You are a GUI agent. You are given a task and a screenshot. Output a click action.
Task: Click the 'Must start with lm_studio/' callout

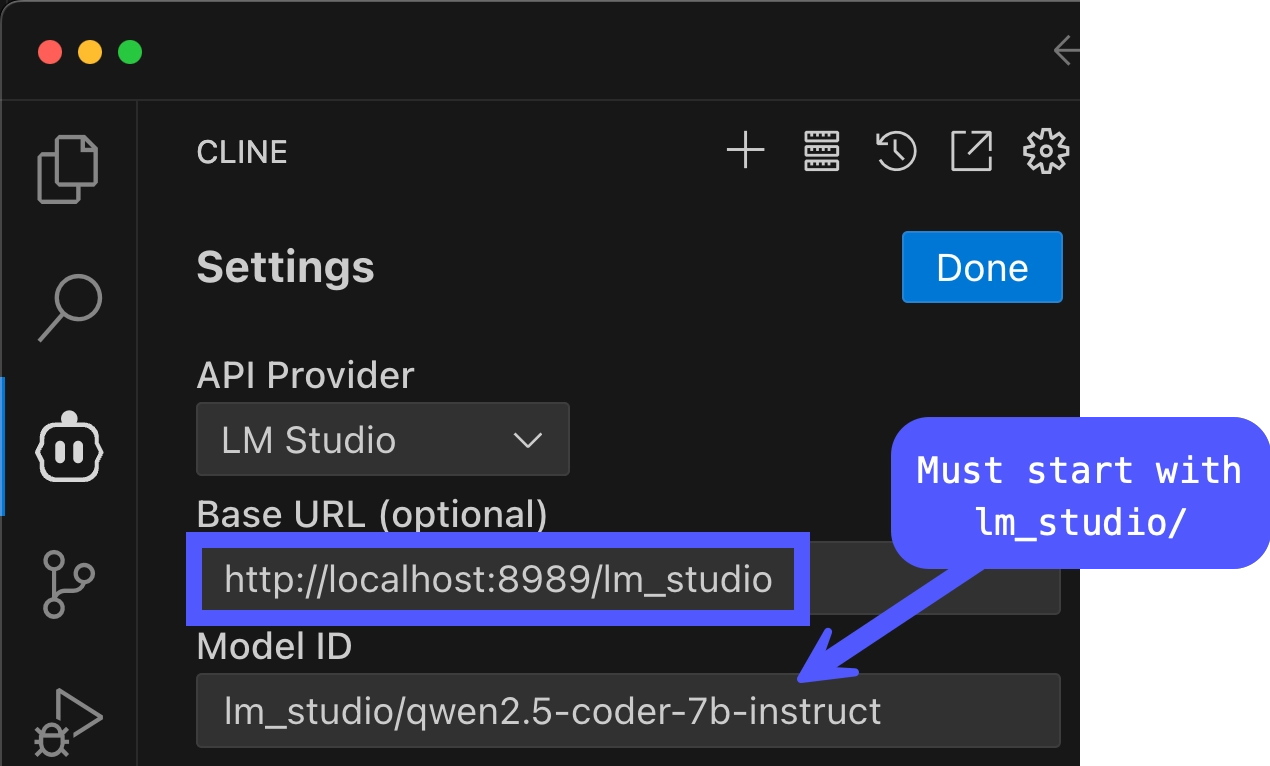click(x=1079, y=493)
